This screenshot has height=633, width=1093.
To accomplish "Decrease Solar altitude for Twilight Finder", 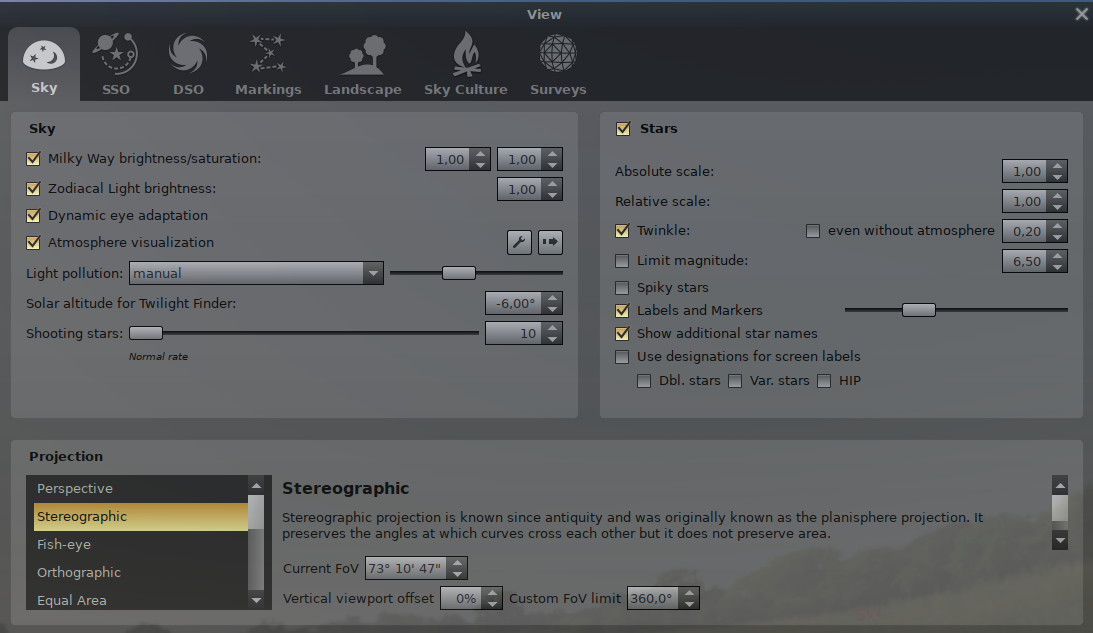I will point(553,309).
